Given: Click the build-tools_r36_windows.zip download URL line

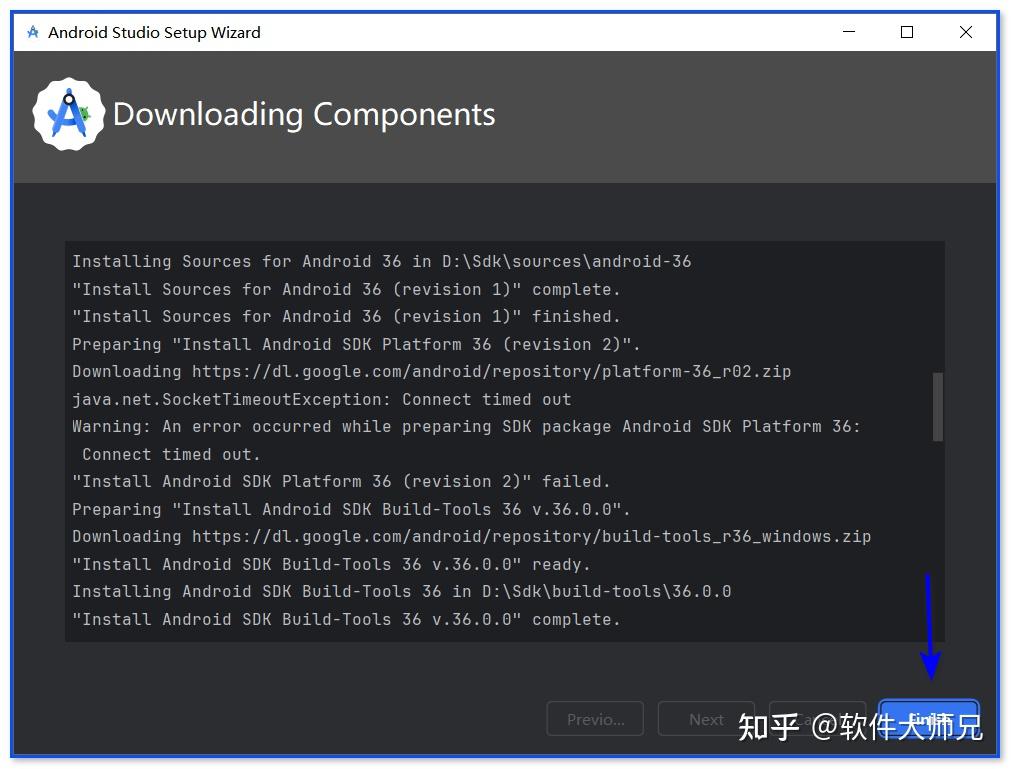Looking at the screenshot, I should [x=471, y=537].
